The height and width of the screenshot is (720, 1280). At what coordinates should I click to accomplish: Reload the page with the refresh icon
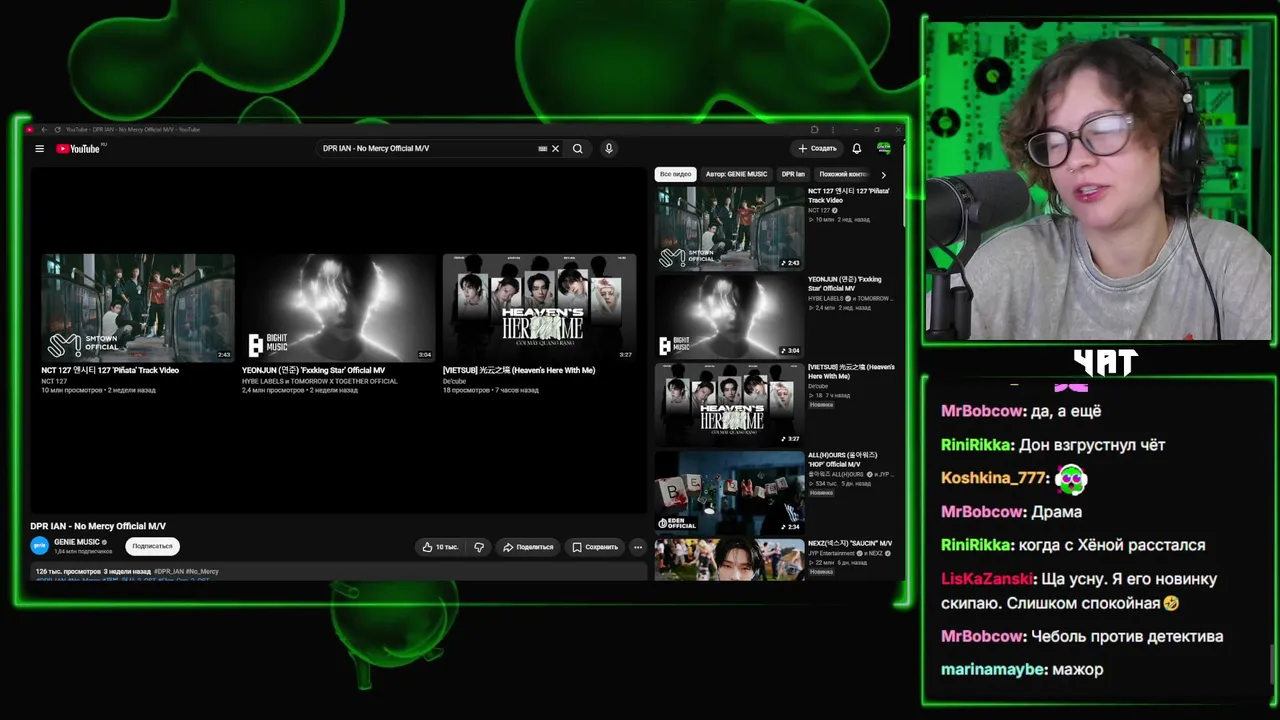point(58,130)
